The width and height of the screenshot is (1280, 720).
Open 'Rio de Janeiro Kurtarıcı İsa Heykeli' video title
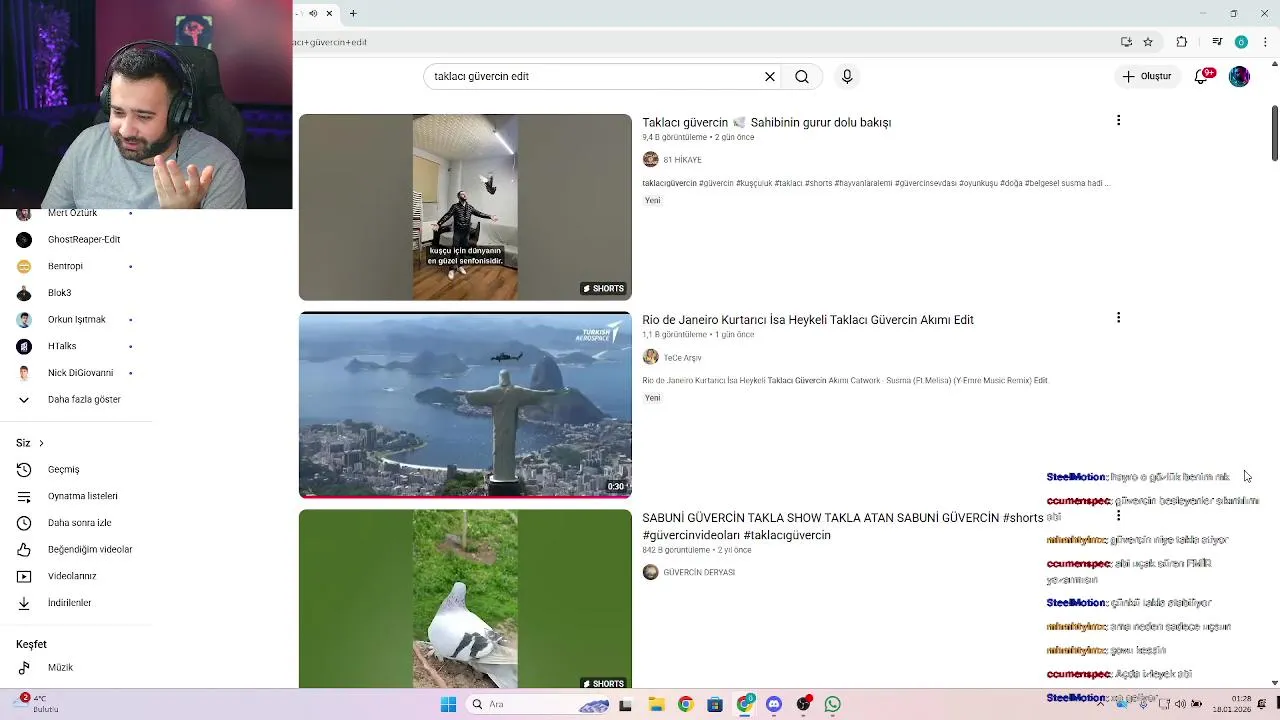tap(808, 320)
